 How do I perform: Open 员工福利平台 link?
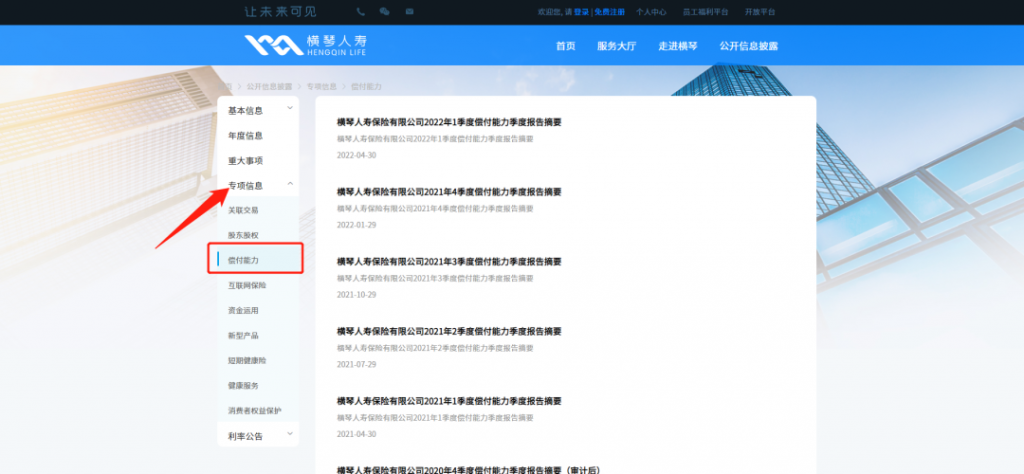(x=706, y=12)
